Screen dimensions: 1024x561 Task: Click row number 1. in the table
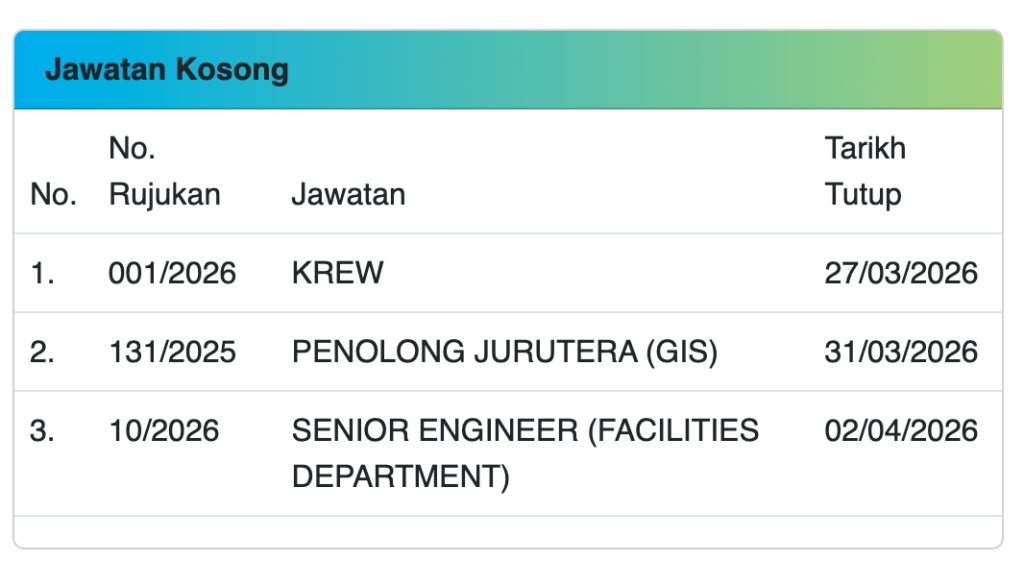(x=43, y=273)
